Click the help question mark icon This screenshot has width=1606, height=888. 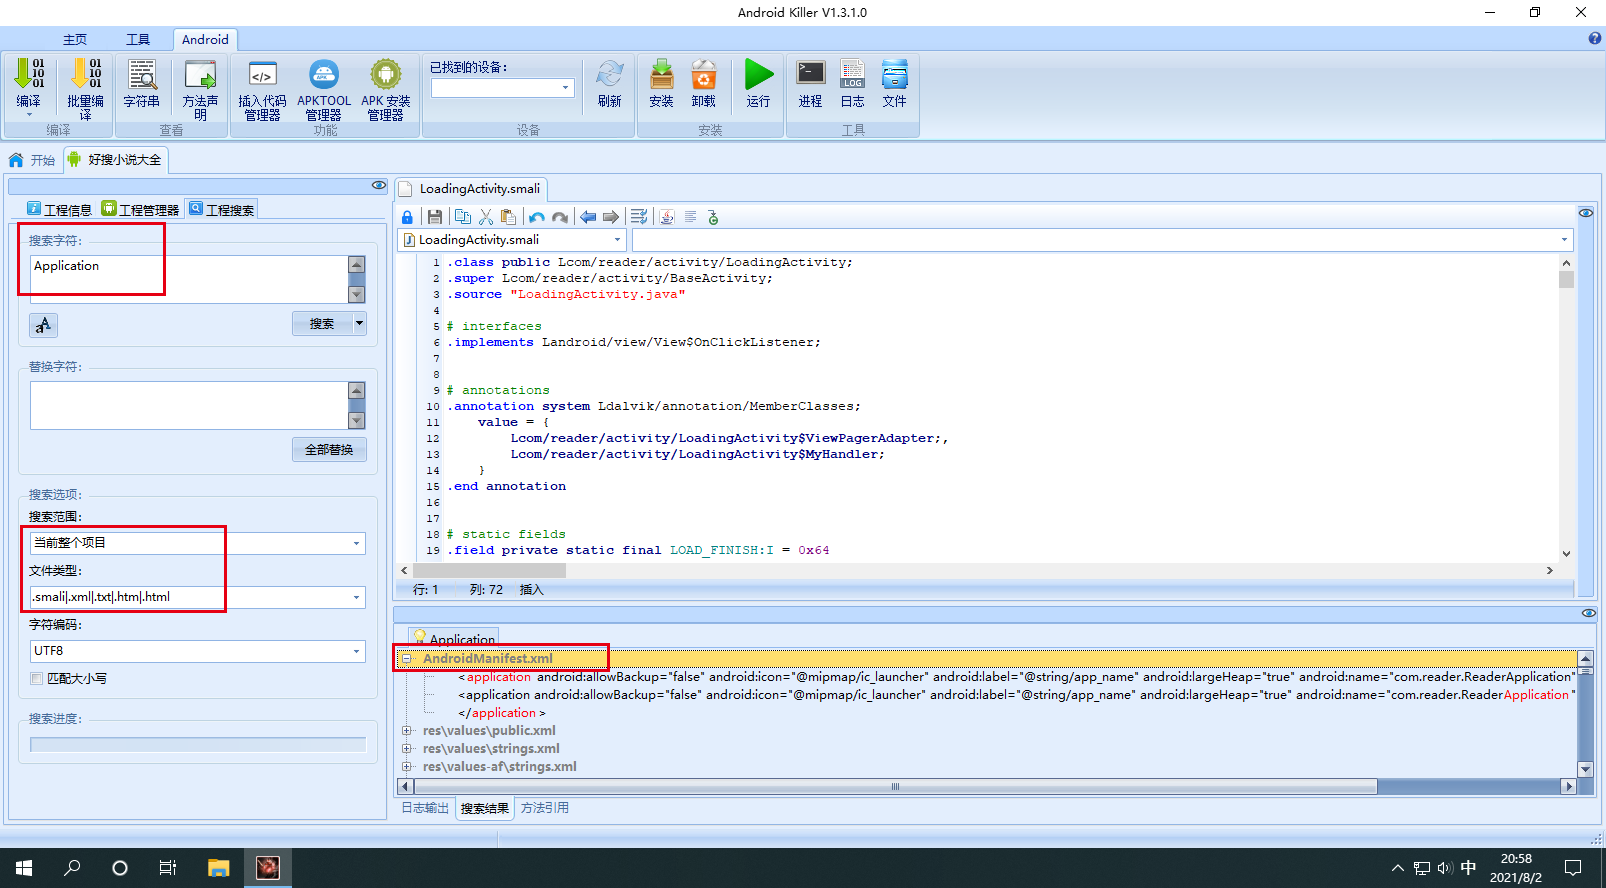click(x=1595, y=38)
